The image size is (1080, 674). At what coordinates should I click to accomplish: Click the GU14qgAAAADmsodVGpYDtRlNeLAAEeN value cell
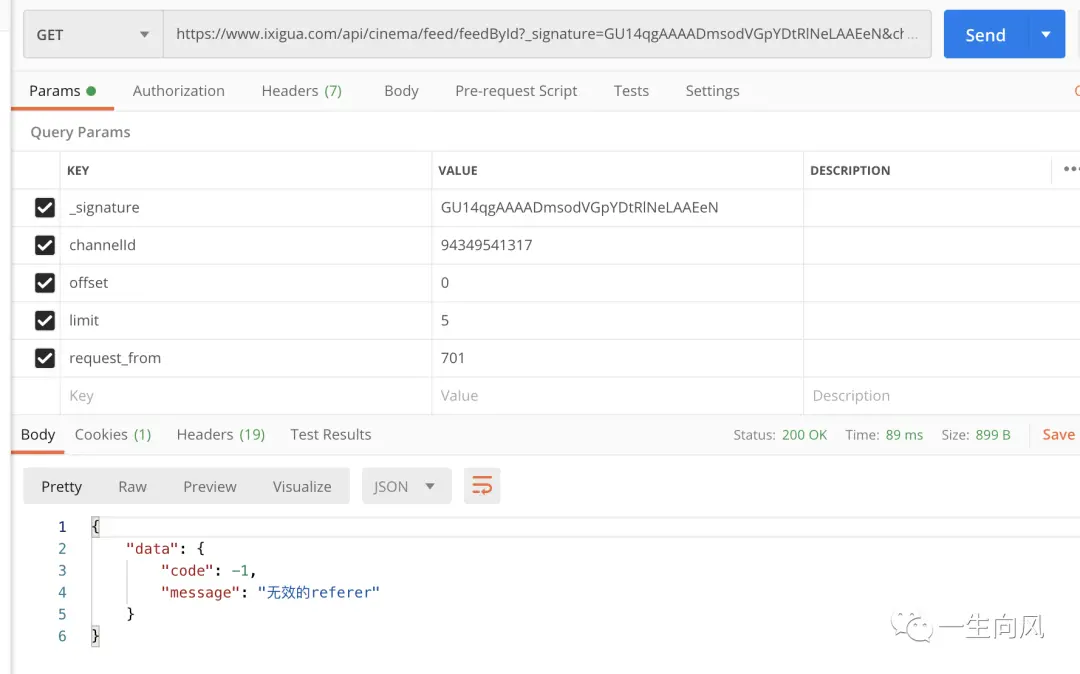click(617, 207)
